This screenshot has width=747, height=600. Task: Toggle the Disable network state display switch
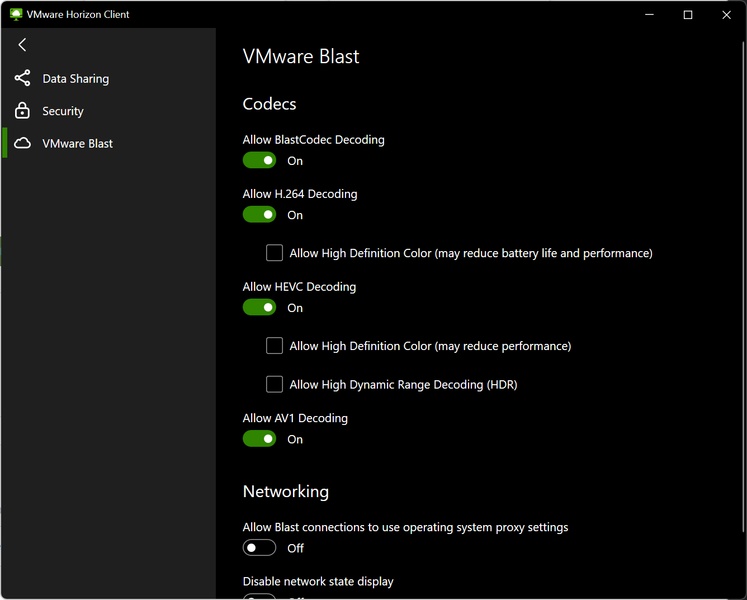pyautogui.click(x=259, y=596)
